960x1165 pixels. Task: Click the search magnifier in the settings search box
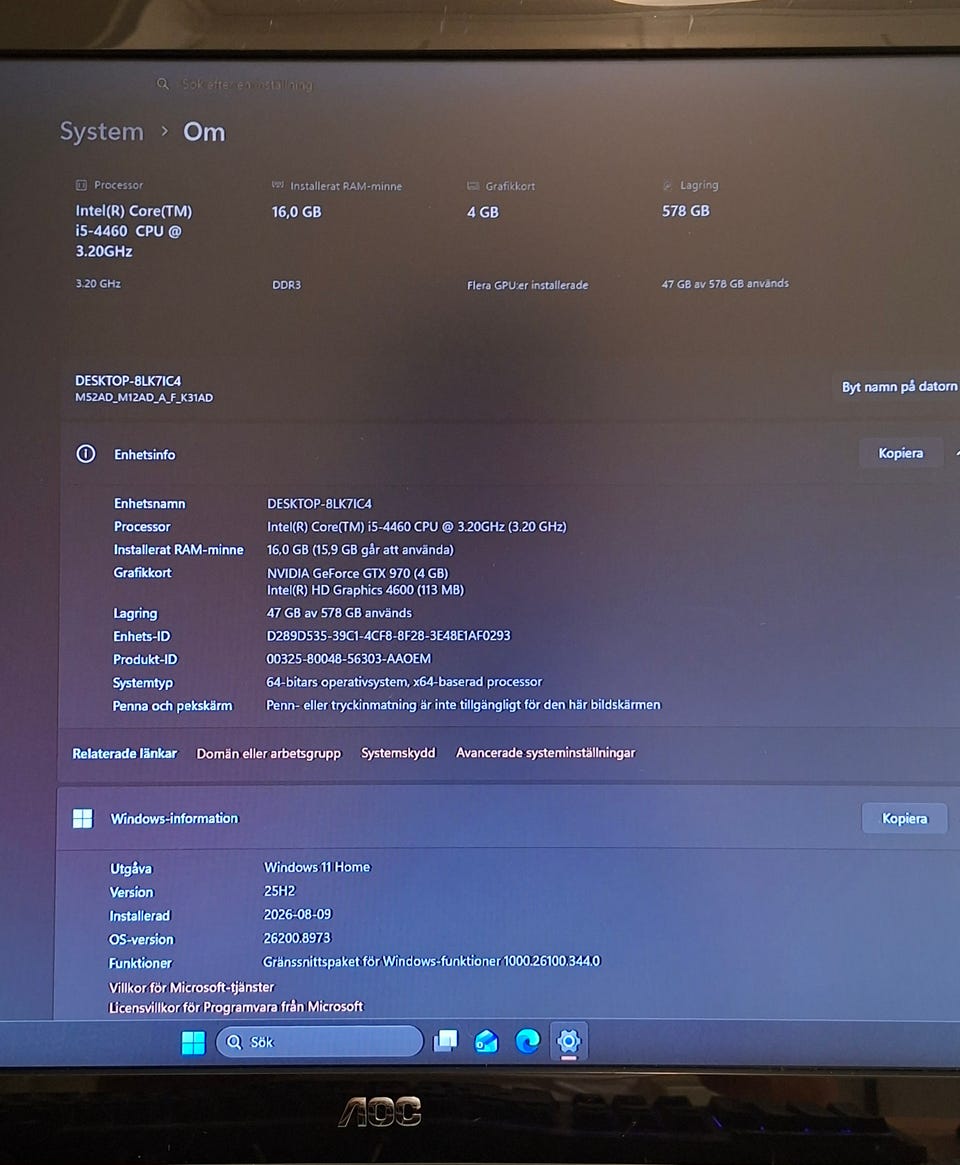163,84
